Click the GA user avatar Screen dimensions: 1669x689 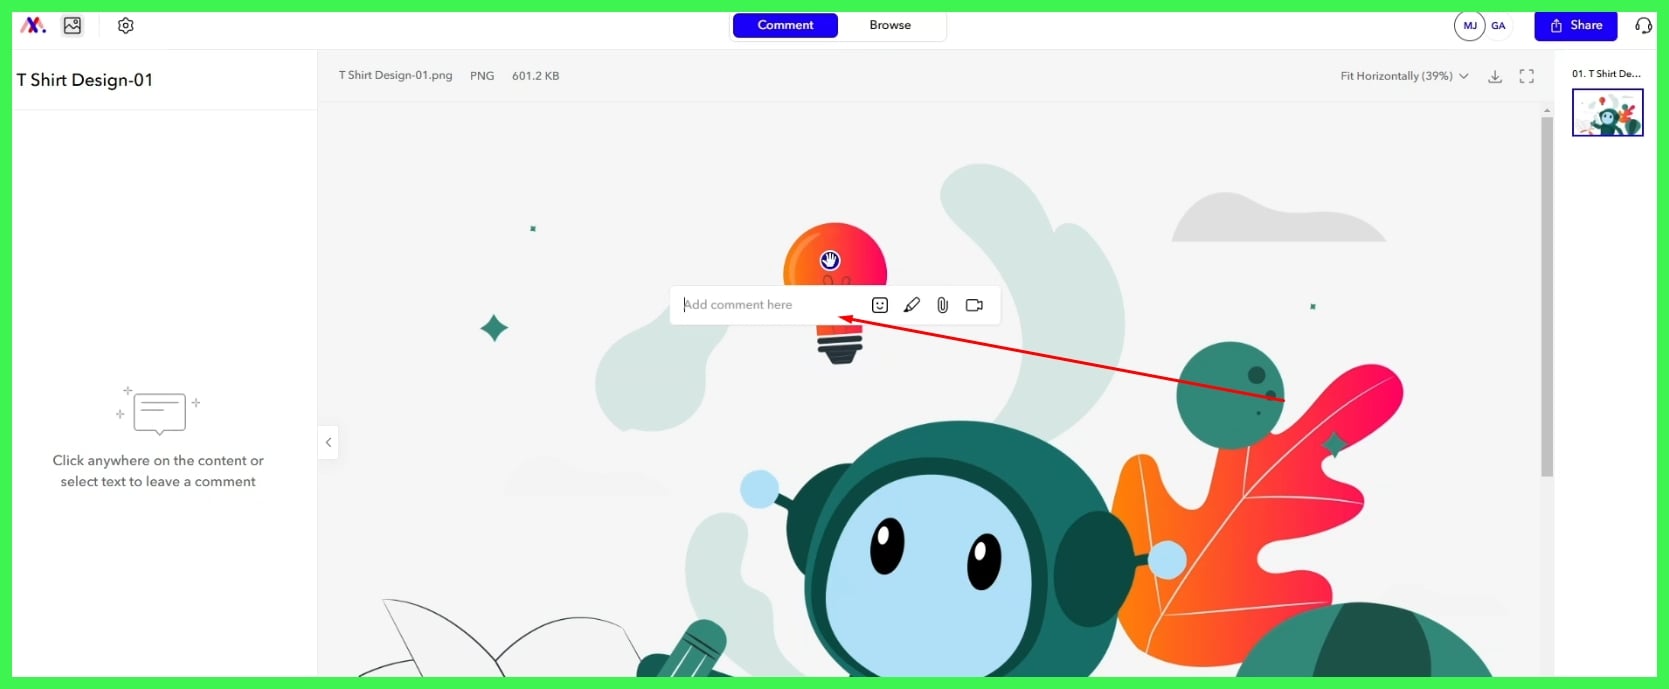click(x=1498, y=26)
